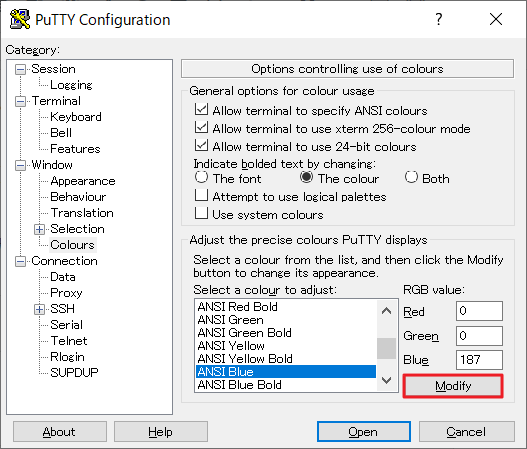This screenshot has height=449, width=527.
Task: Click the Blue RGB value field
Action: pyautogui.click(x=479, y=360)
